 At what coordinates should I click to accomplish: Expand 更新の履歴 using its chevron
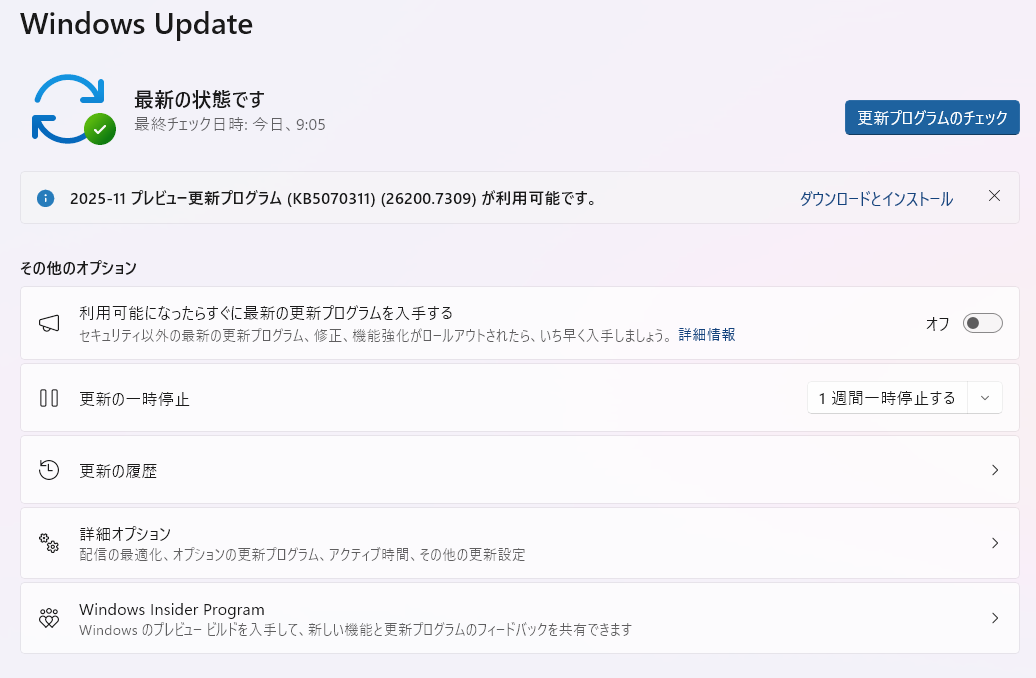click(x=994, y=470)
